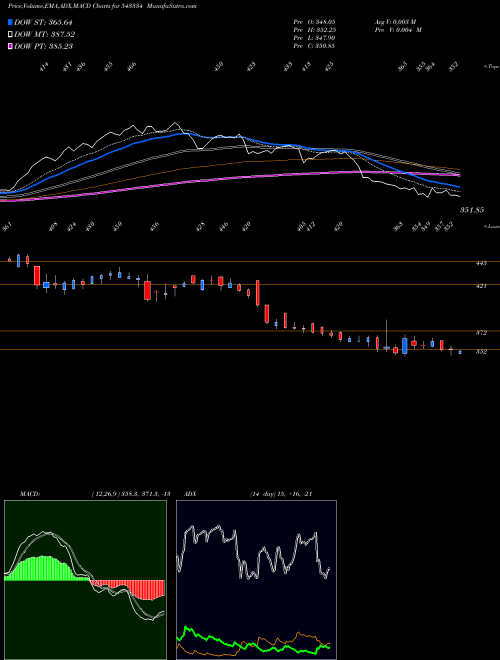Click the MACD (12,26,9) parameters text
500x660 pixels.
tap(130, 494)
